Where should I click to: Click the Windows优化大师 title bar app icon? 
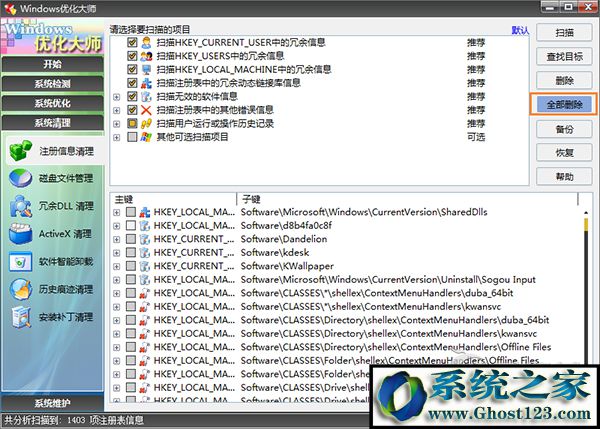point(10,8)
